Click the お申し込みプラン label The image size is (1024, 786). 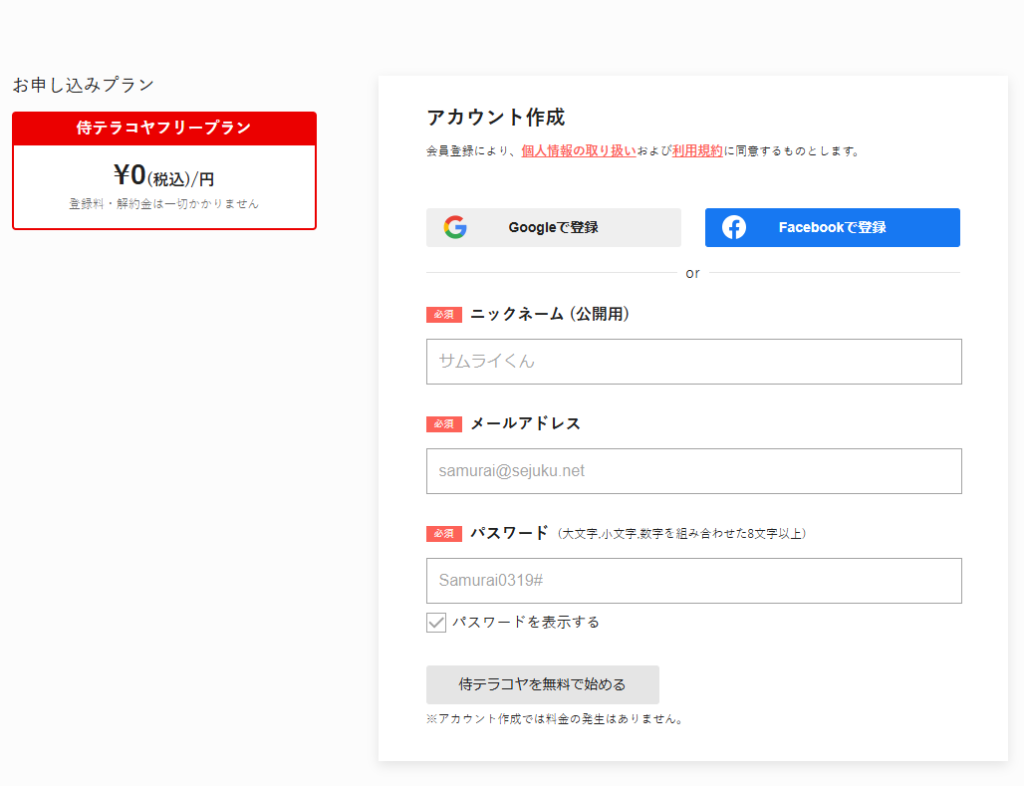(83, 85)
